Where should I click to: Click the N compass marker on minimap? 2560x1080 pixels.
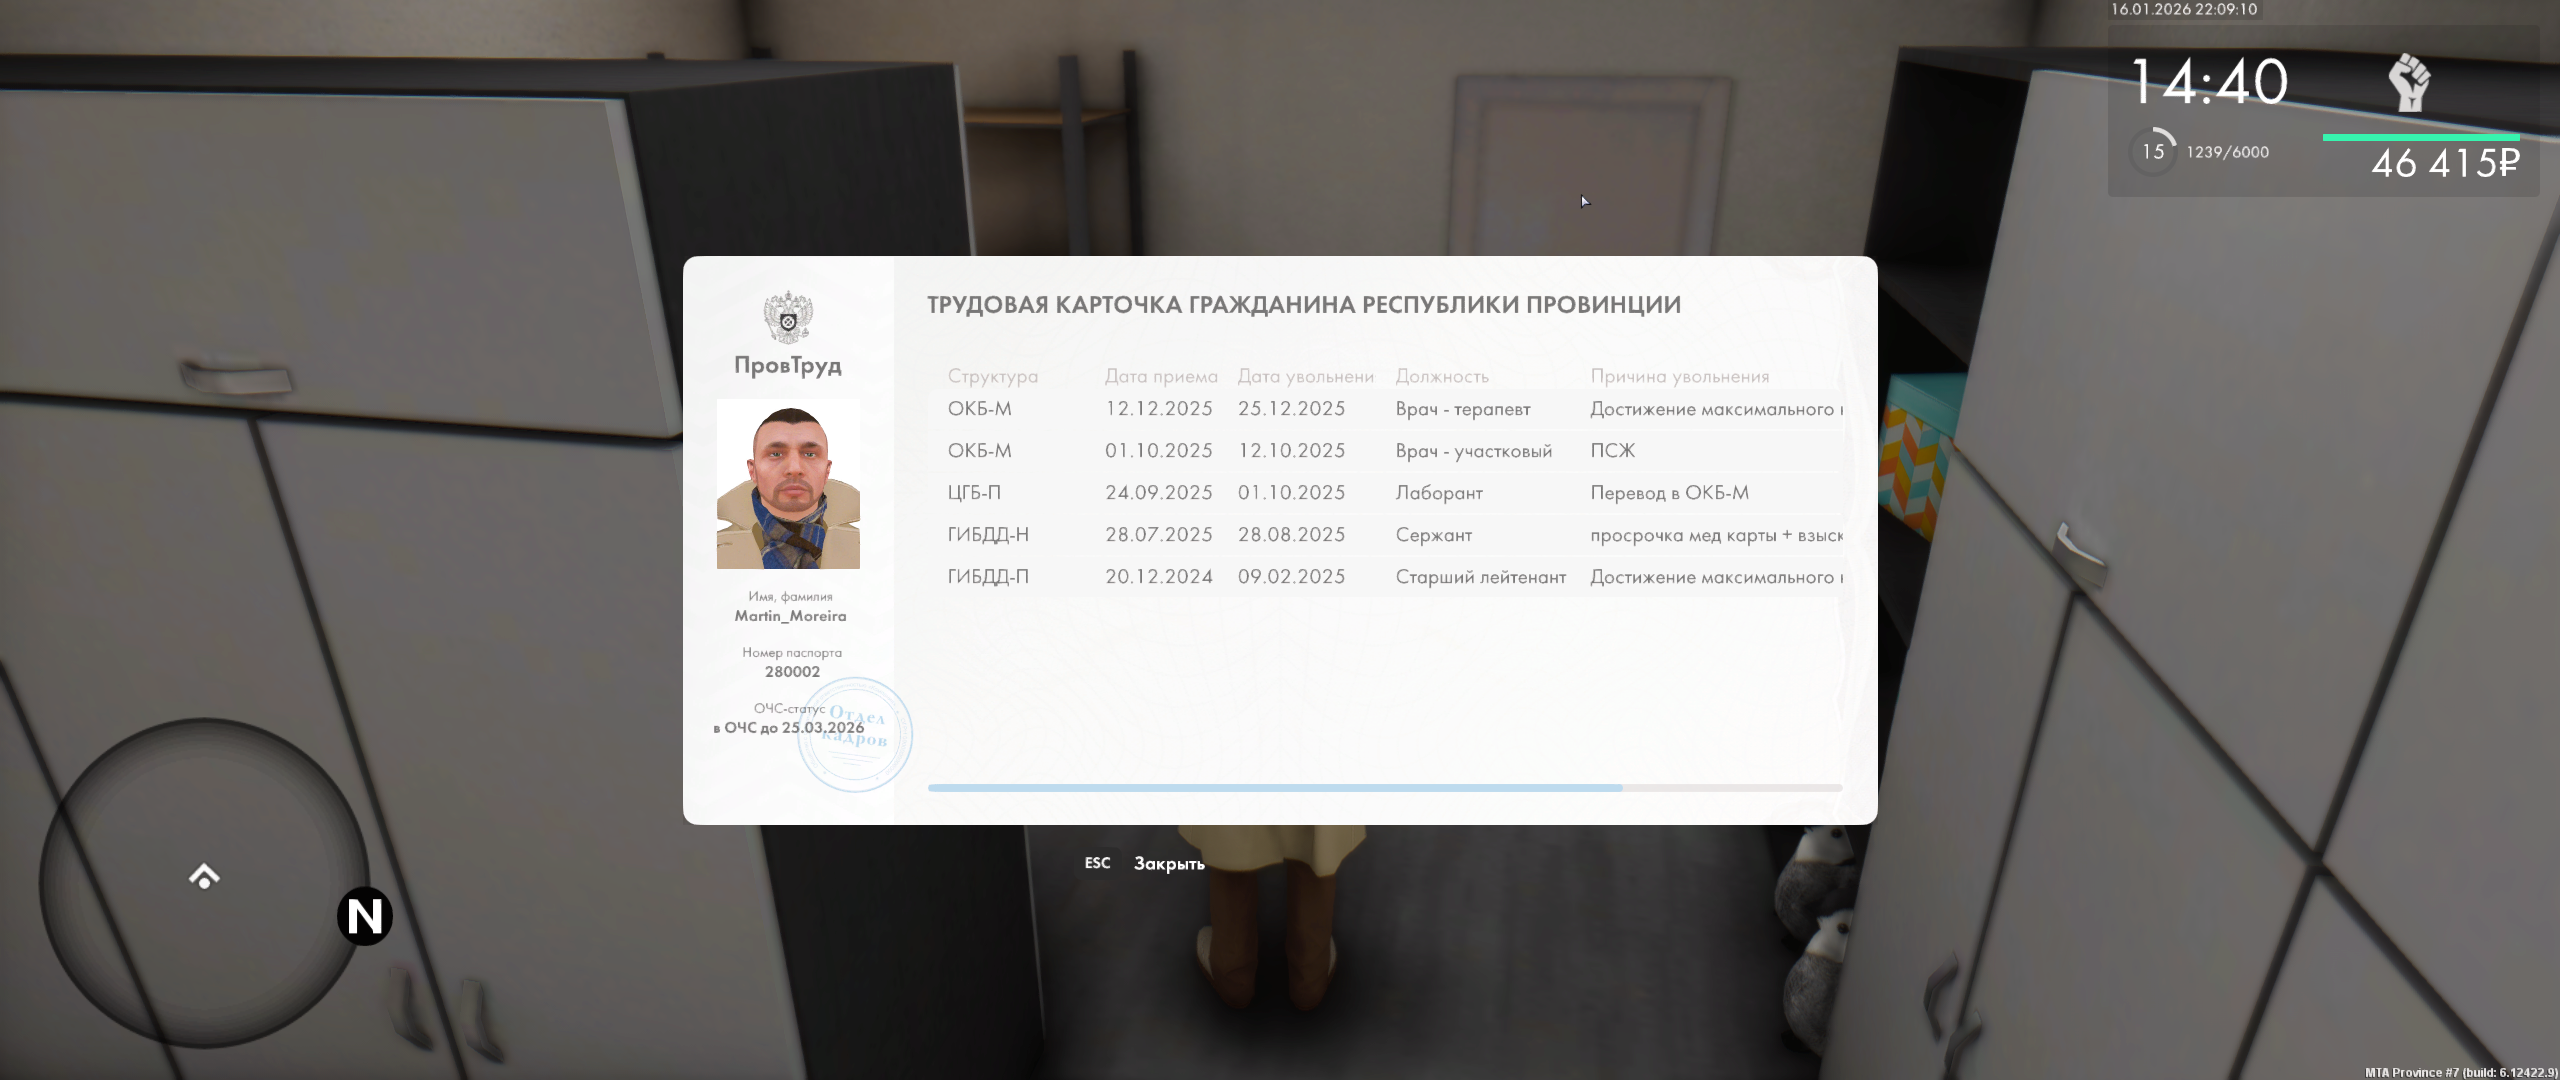[x=365, y=916]
